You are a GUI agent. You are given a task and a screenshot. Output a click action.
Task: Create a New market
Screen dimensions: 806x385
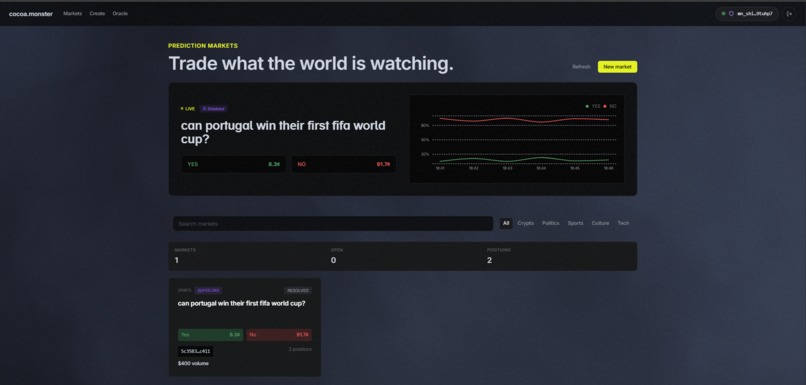617,67
